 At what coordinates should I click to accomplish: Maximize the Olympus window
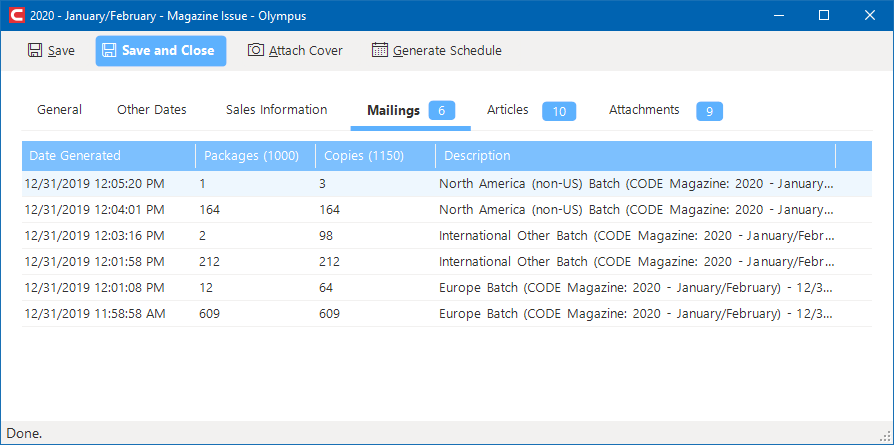(824, 15)
